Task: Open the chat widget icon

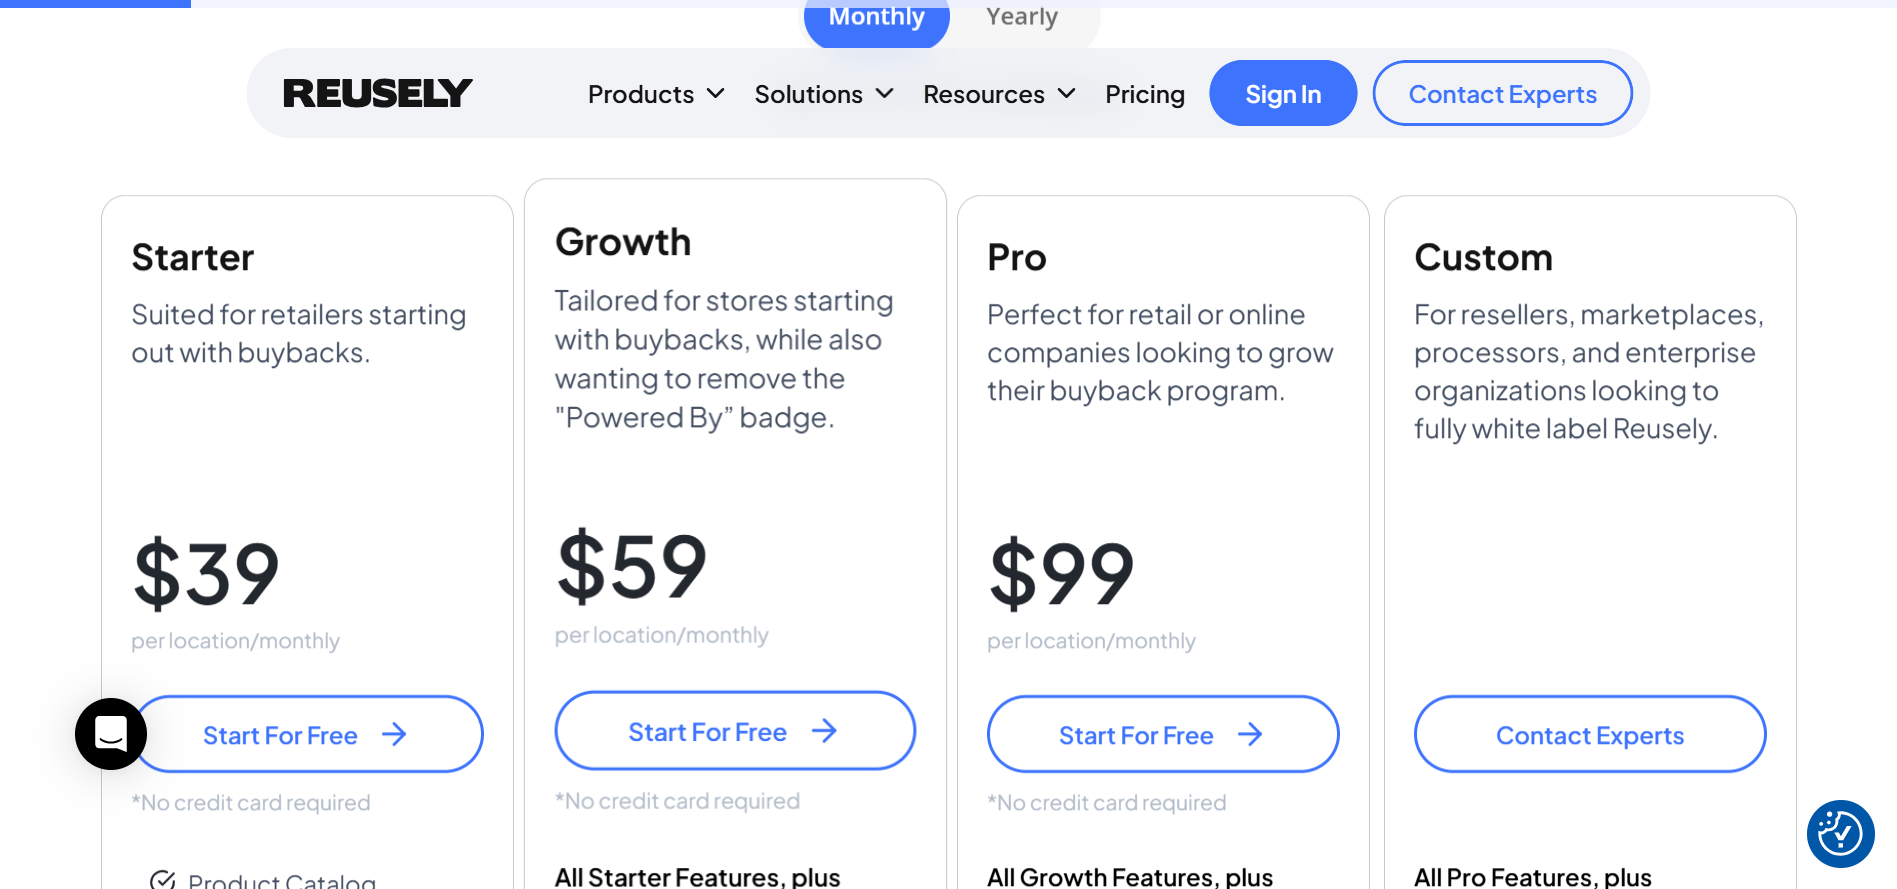Action: 111,734
